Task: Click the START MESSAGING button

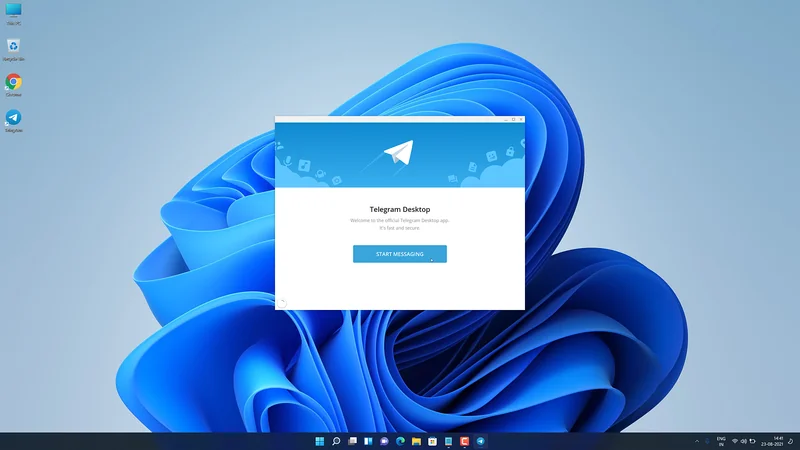Action: [399, 254]
